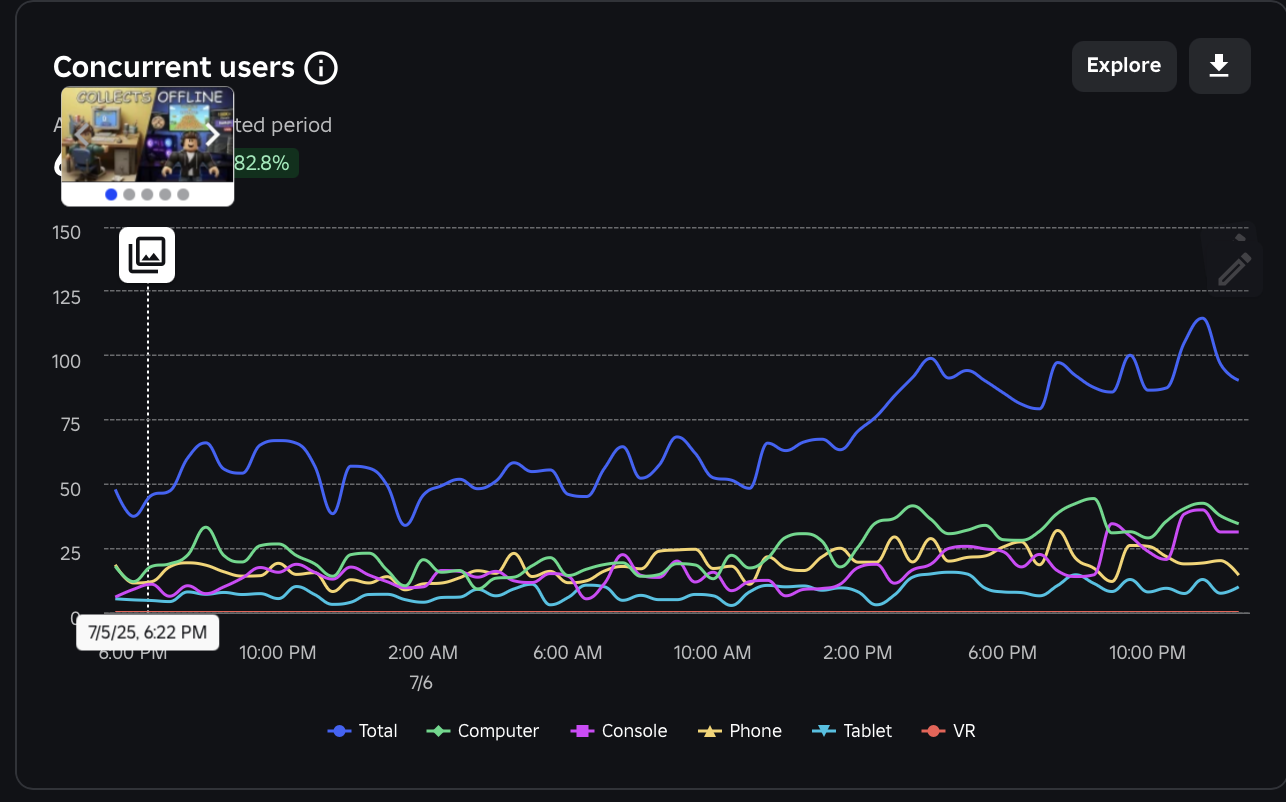Advance thumbnail carousel with right arrow
This screenshot has height=802, width=1286.
coord(213,136)
